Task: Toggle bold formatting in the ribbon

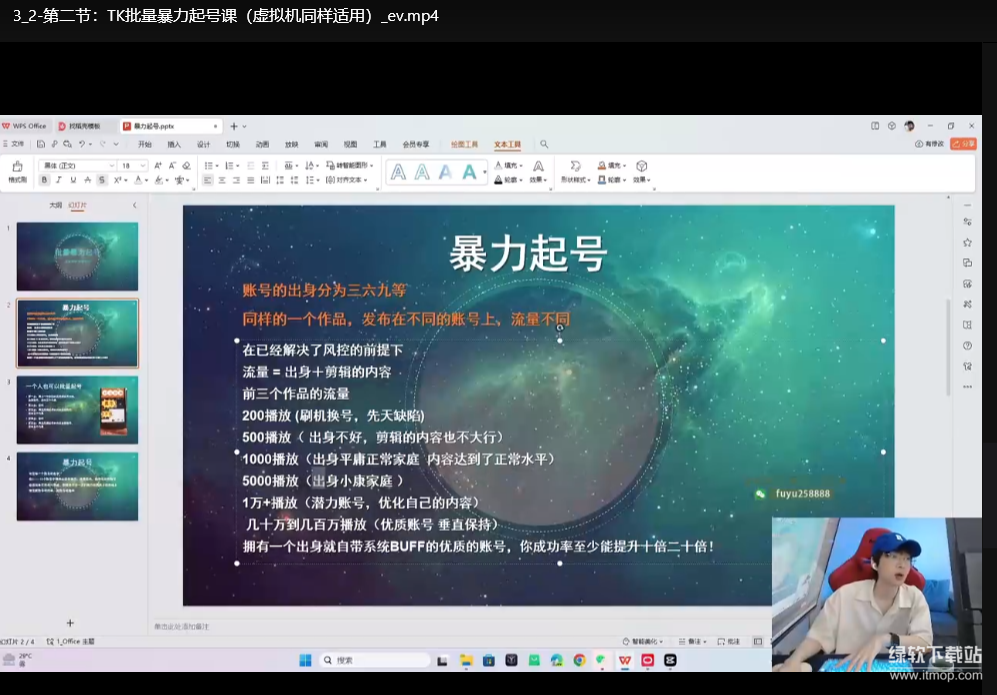Action: 44,180
